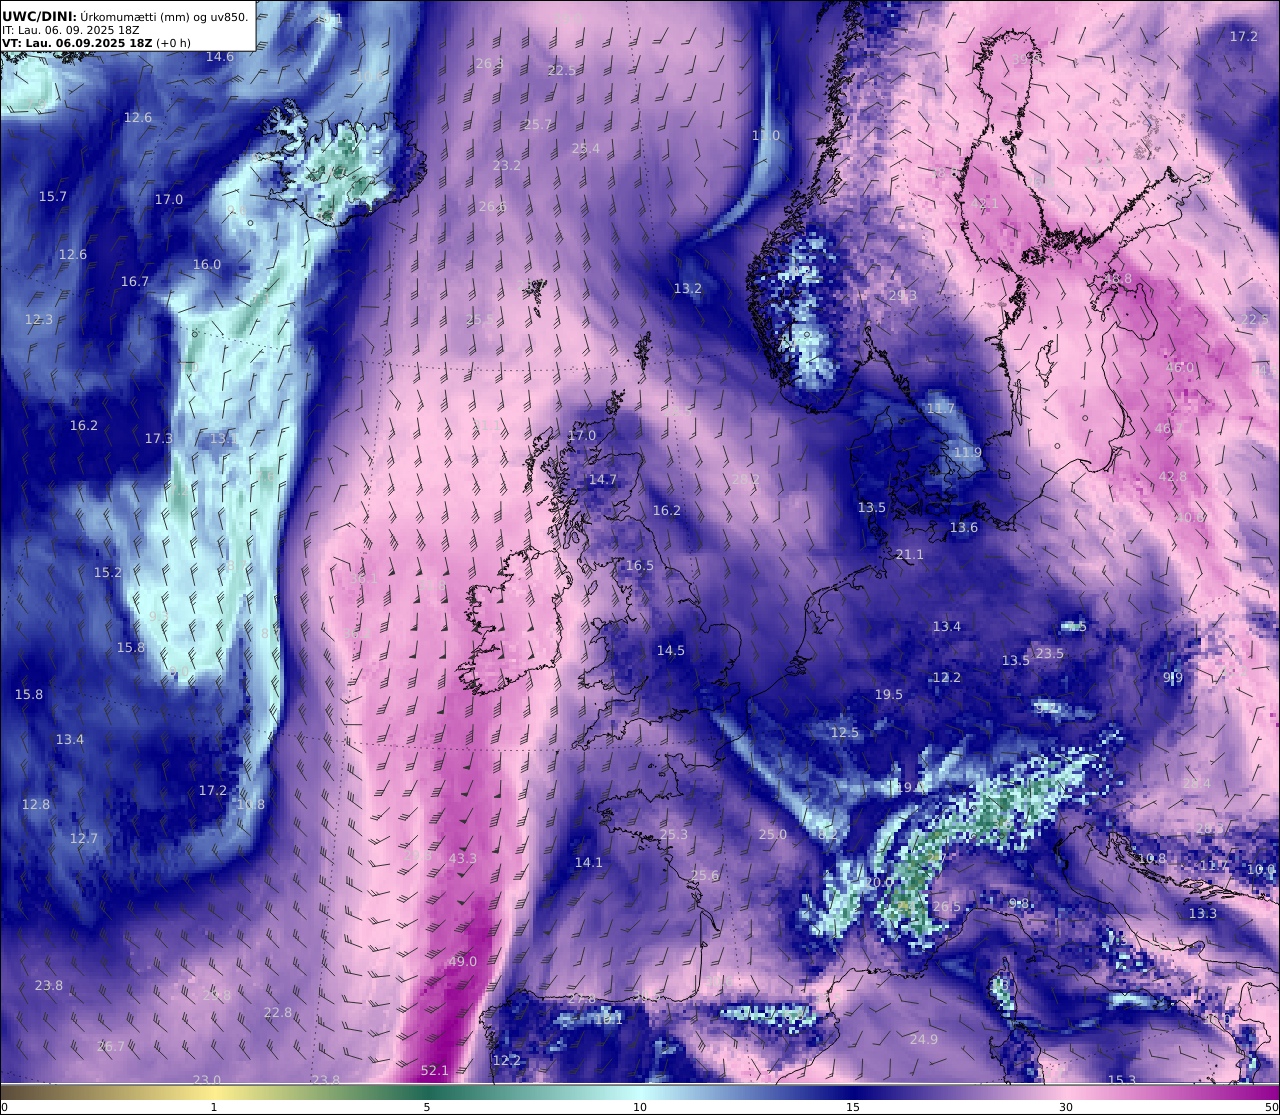
Task: Click the 14.6 value northwest of Iceland
Action: click(x=220, y=56)
